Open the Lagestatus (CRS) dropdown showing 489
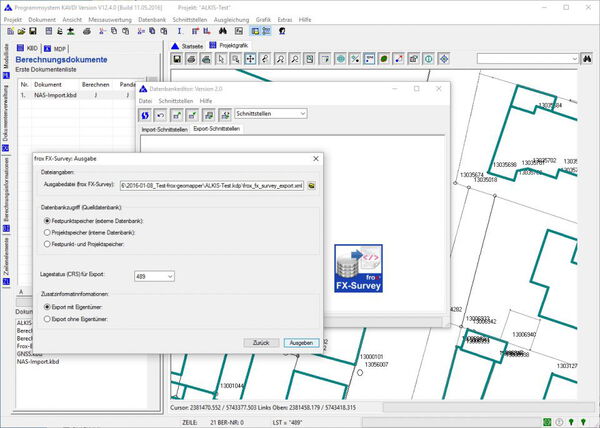Viewport: 600px width, 428px height. 158,274
